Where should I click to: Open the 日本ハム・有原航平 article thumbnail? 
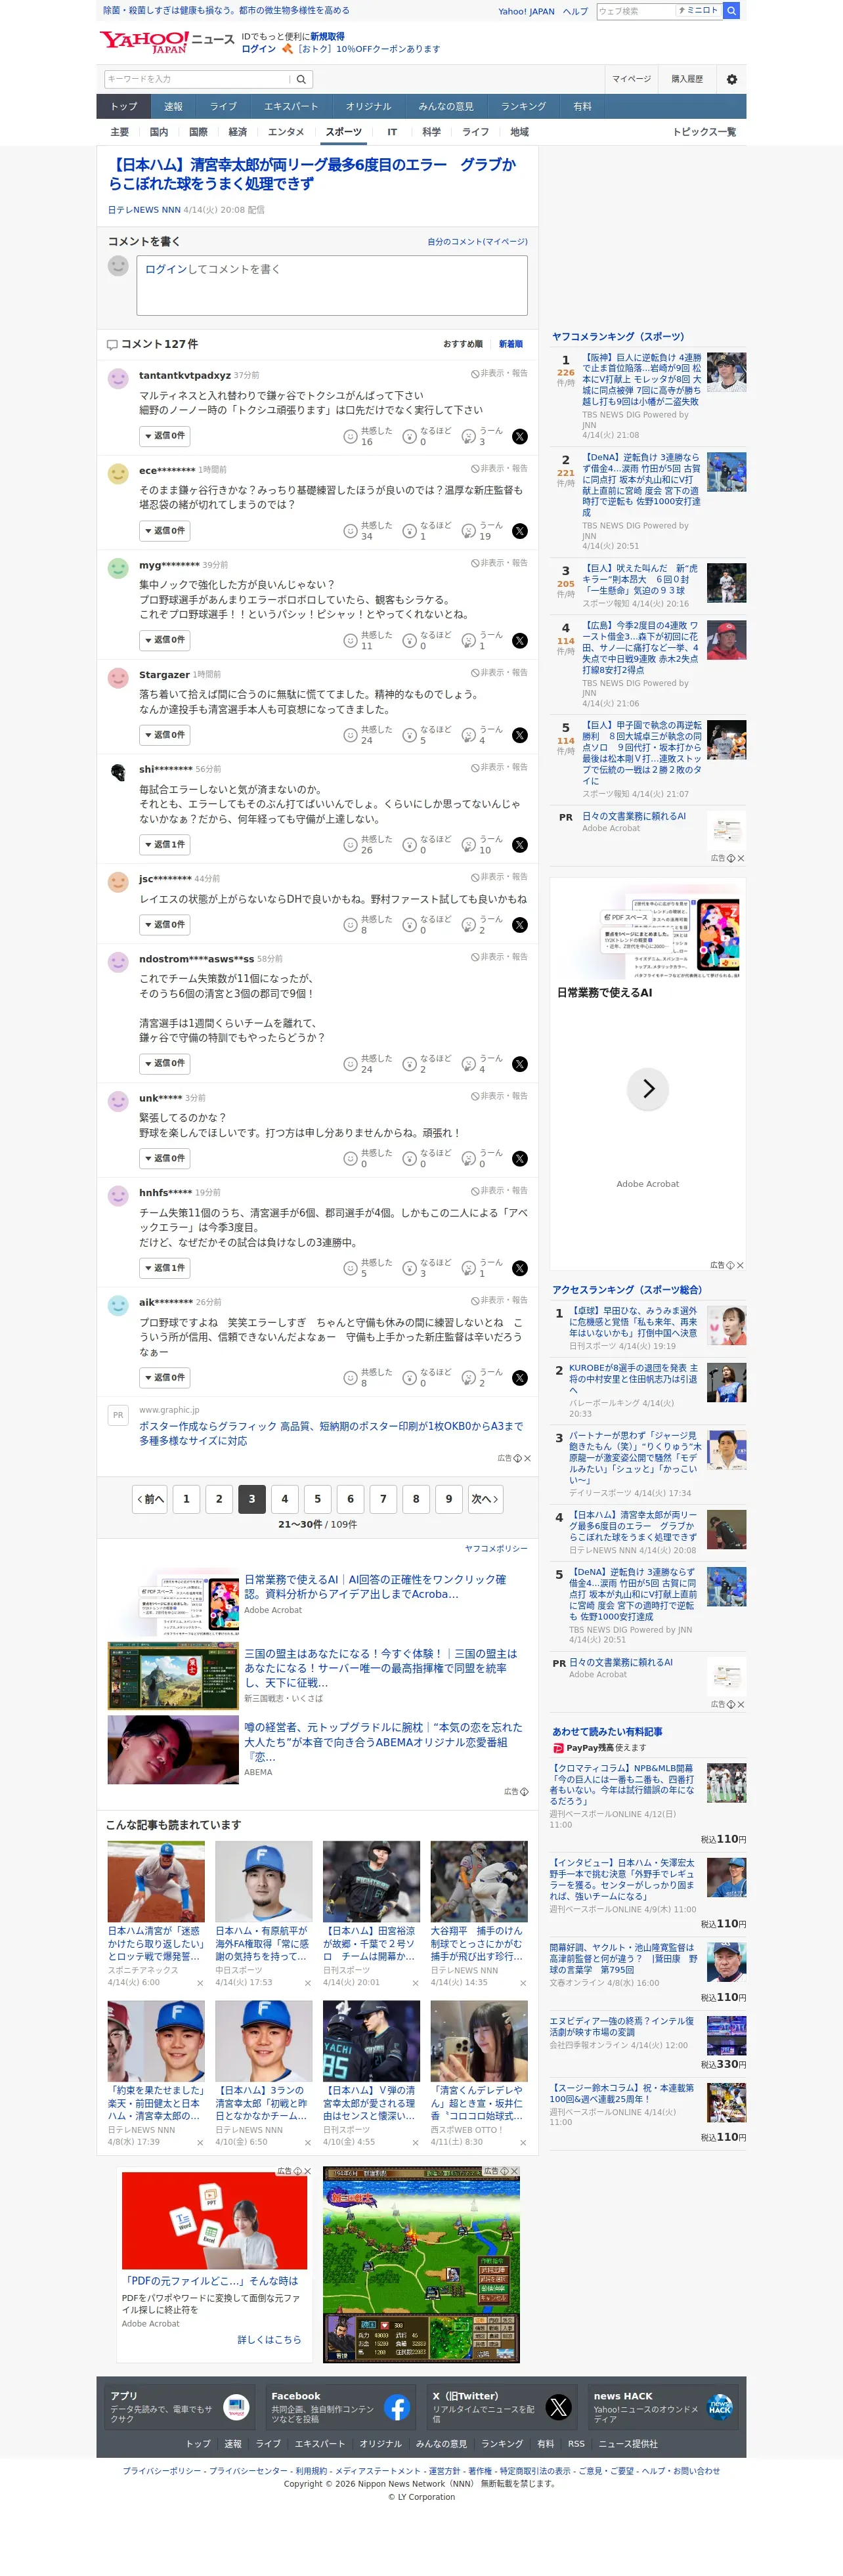(x=264, y=1882)
